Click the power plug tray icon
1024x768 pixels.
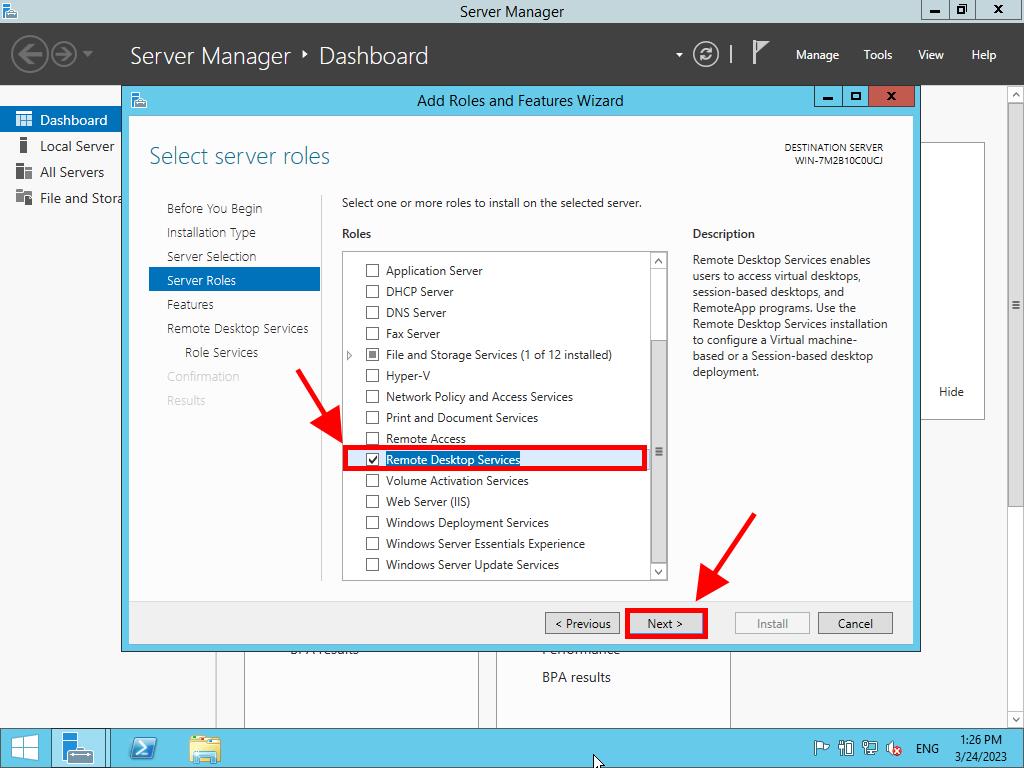[846, 748]
